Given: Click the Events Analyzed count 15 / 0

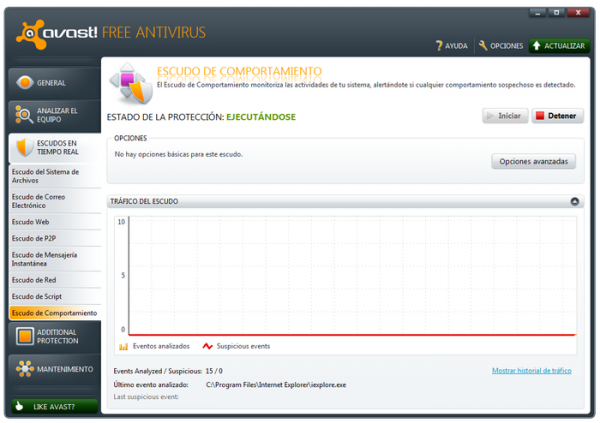Looking at the screenshot, I should (214, 371).
